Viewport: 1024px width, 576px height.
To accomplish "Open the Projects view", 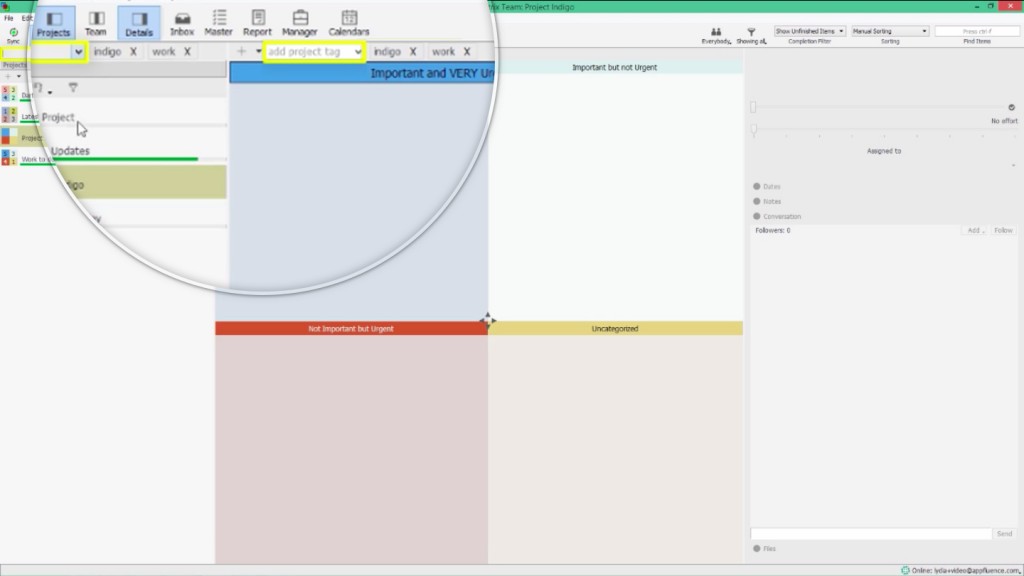I will click(x=55, y=24).
